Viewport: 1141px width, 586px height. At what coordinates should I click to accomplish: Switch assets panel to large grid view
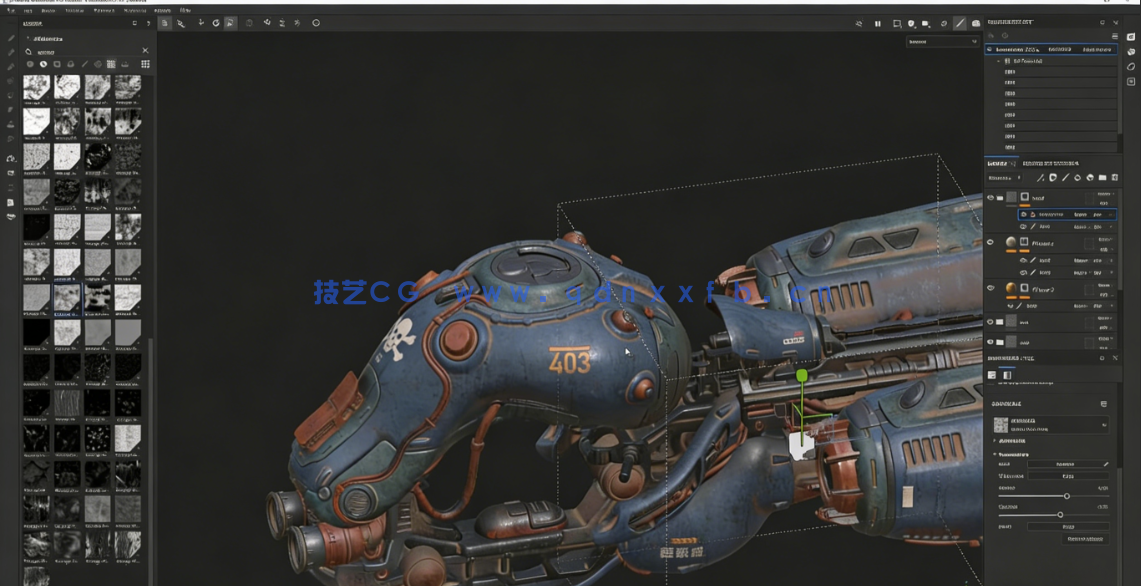(145, 64)
